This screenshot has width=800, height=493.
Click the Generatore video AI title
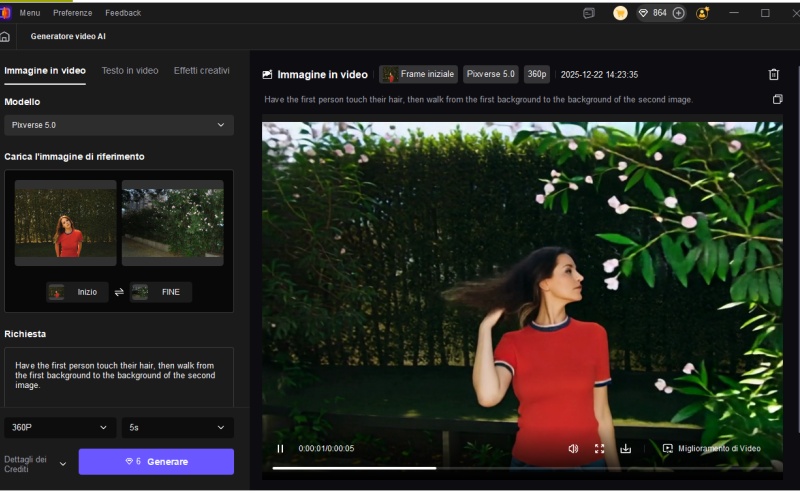68,37
